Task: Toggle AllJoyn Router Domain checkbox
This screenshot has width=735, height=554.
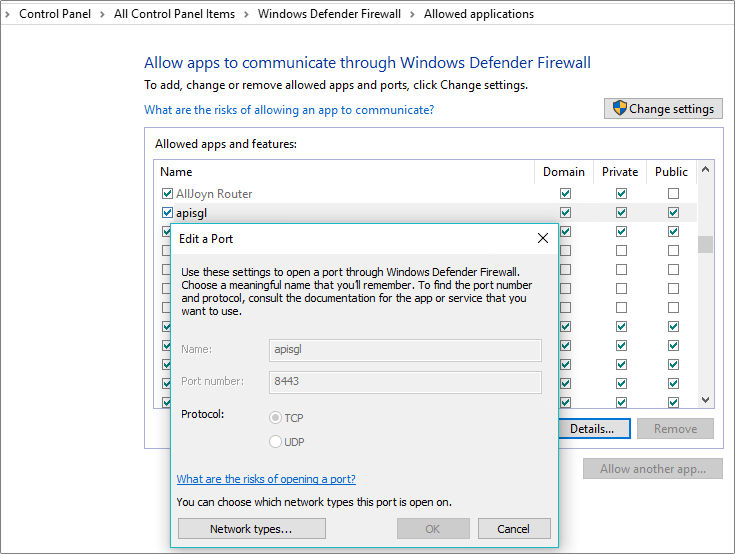Action: (565, 194)
